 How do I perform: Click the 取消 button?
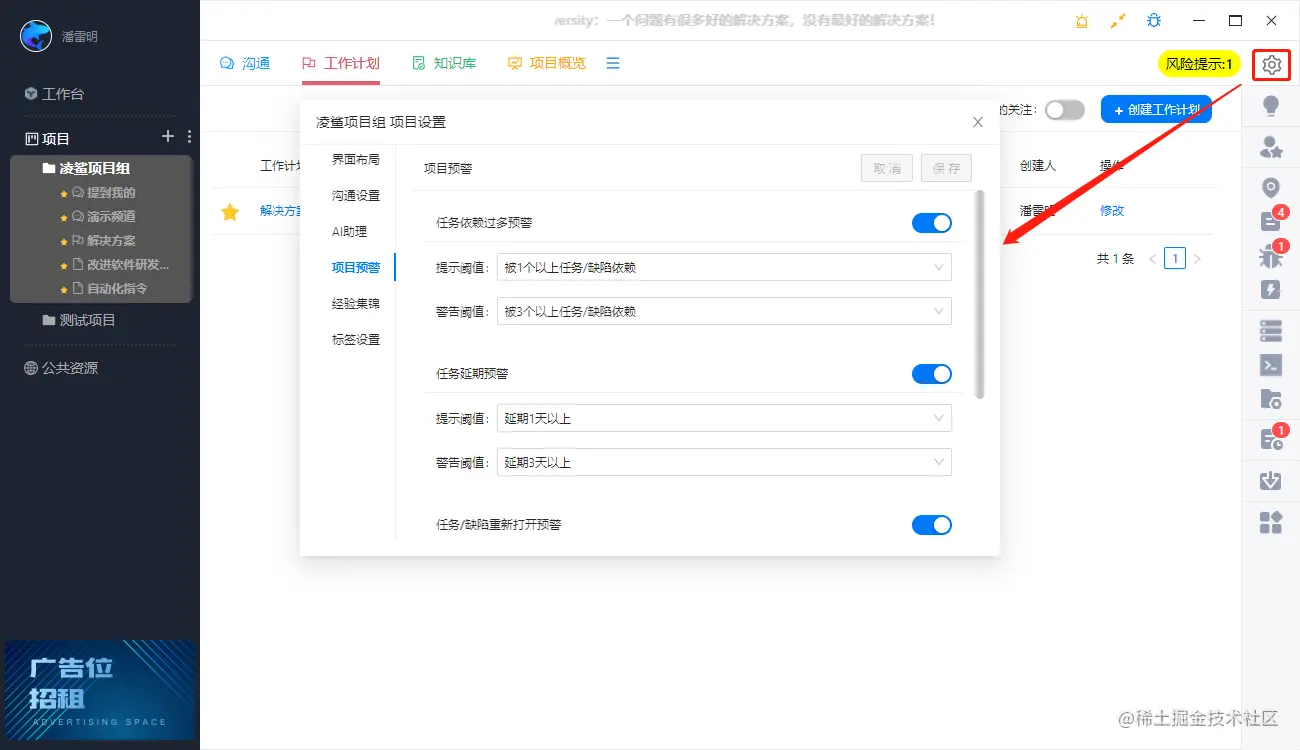tap(887, 168)
